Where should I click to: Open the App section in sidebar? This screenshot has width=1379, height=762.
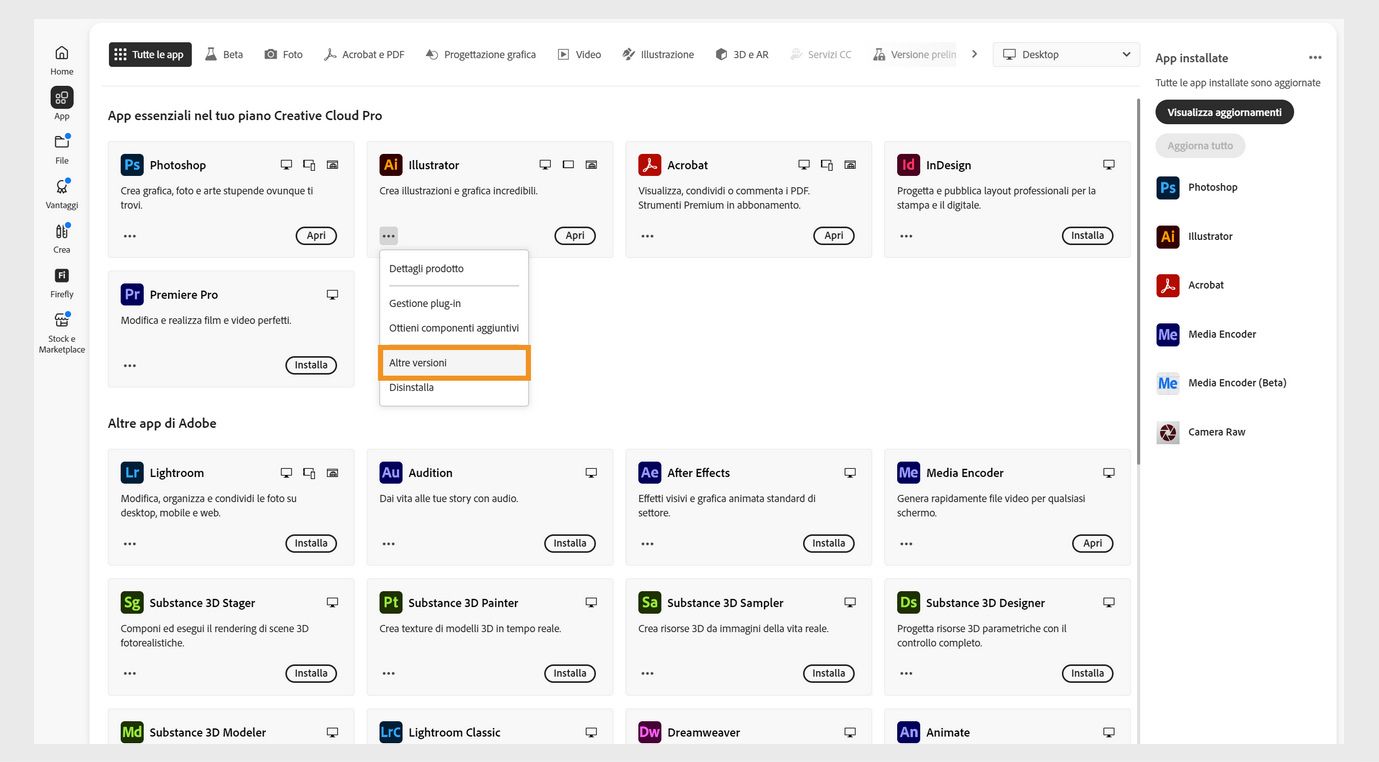(x=62, y=104)
